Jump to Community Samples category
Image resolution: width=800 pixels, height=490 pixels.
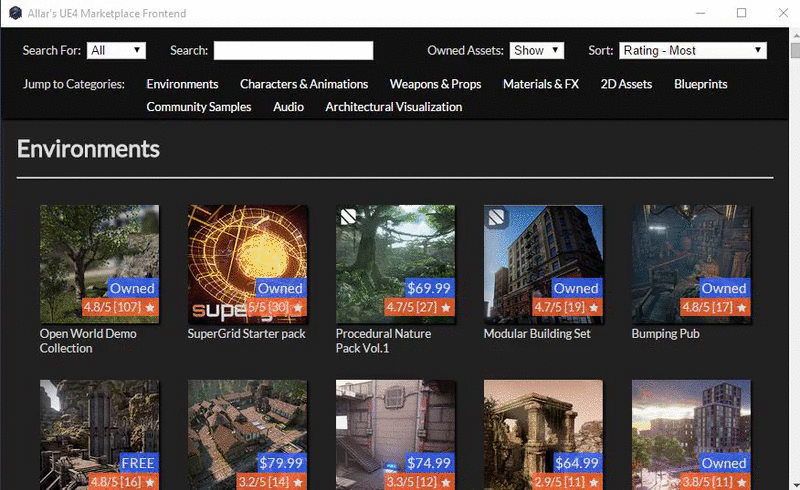pyautogui.click(x=198, y=107)
